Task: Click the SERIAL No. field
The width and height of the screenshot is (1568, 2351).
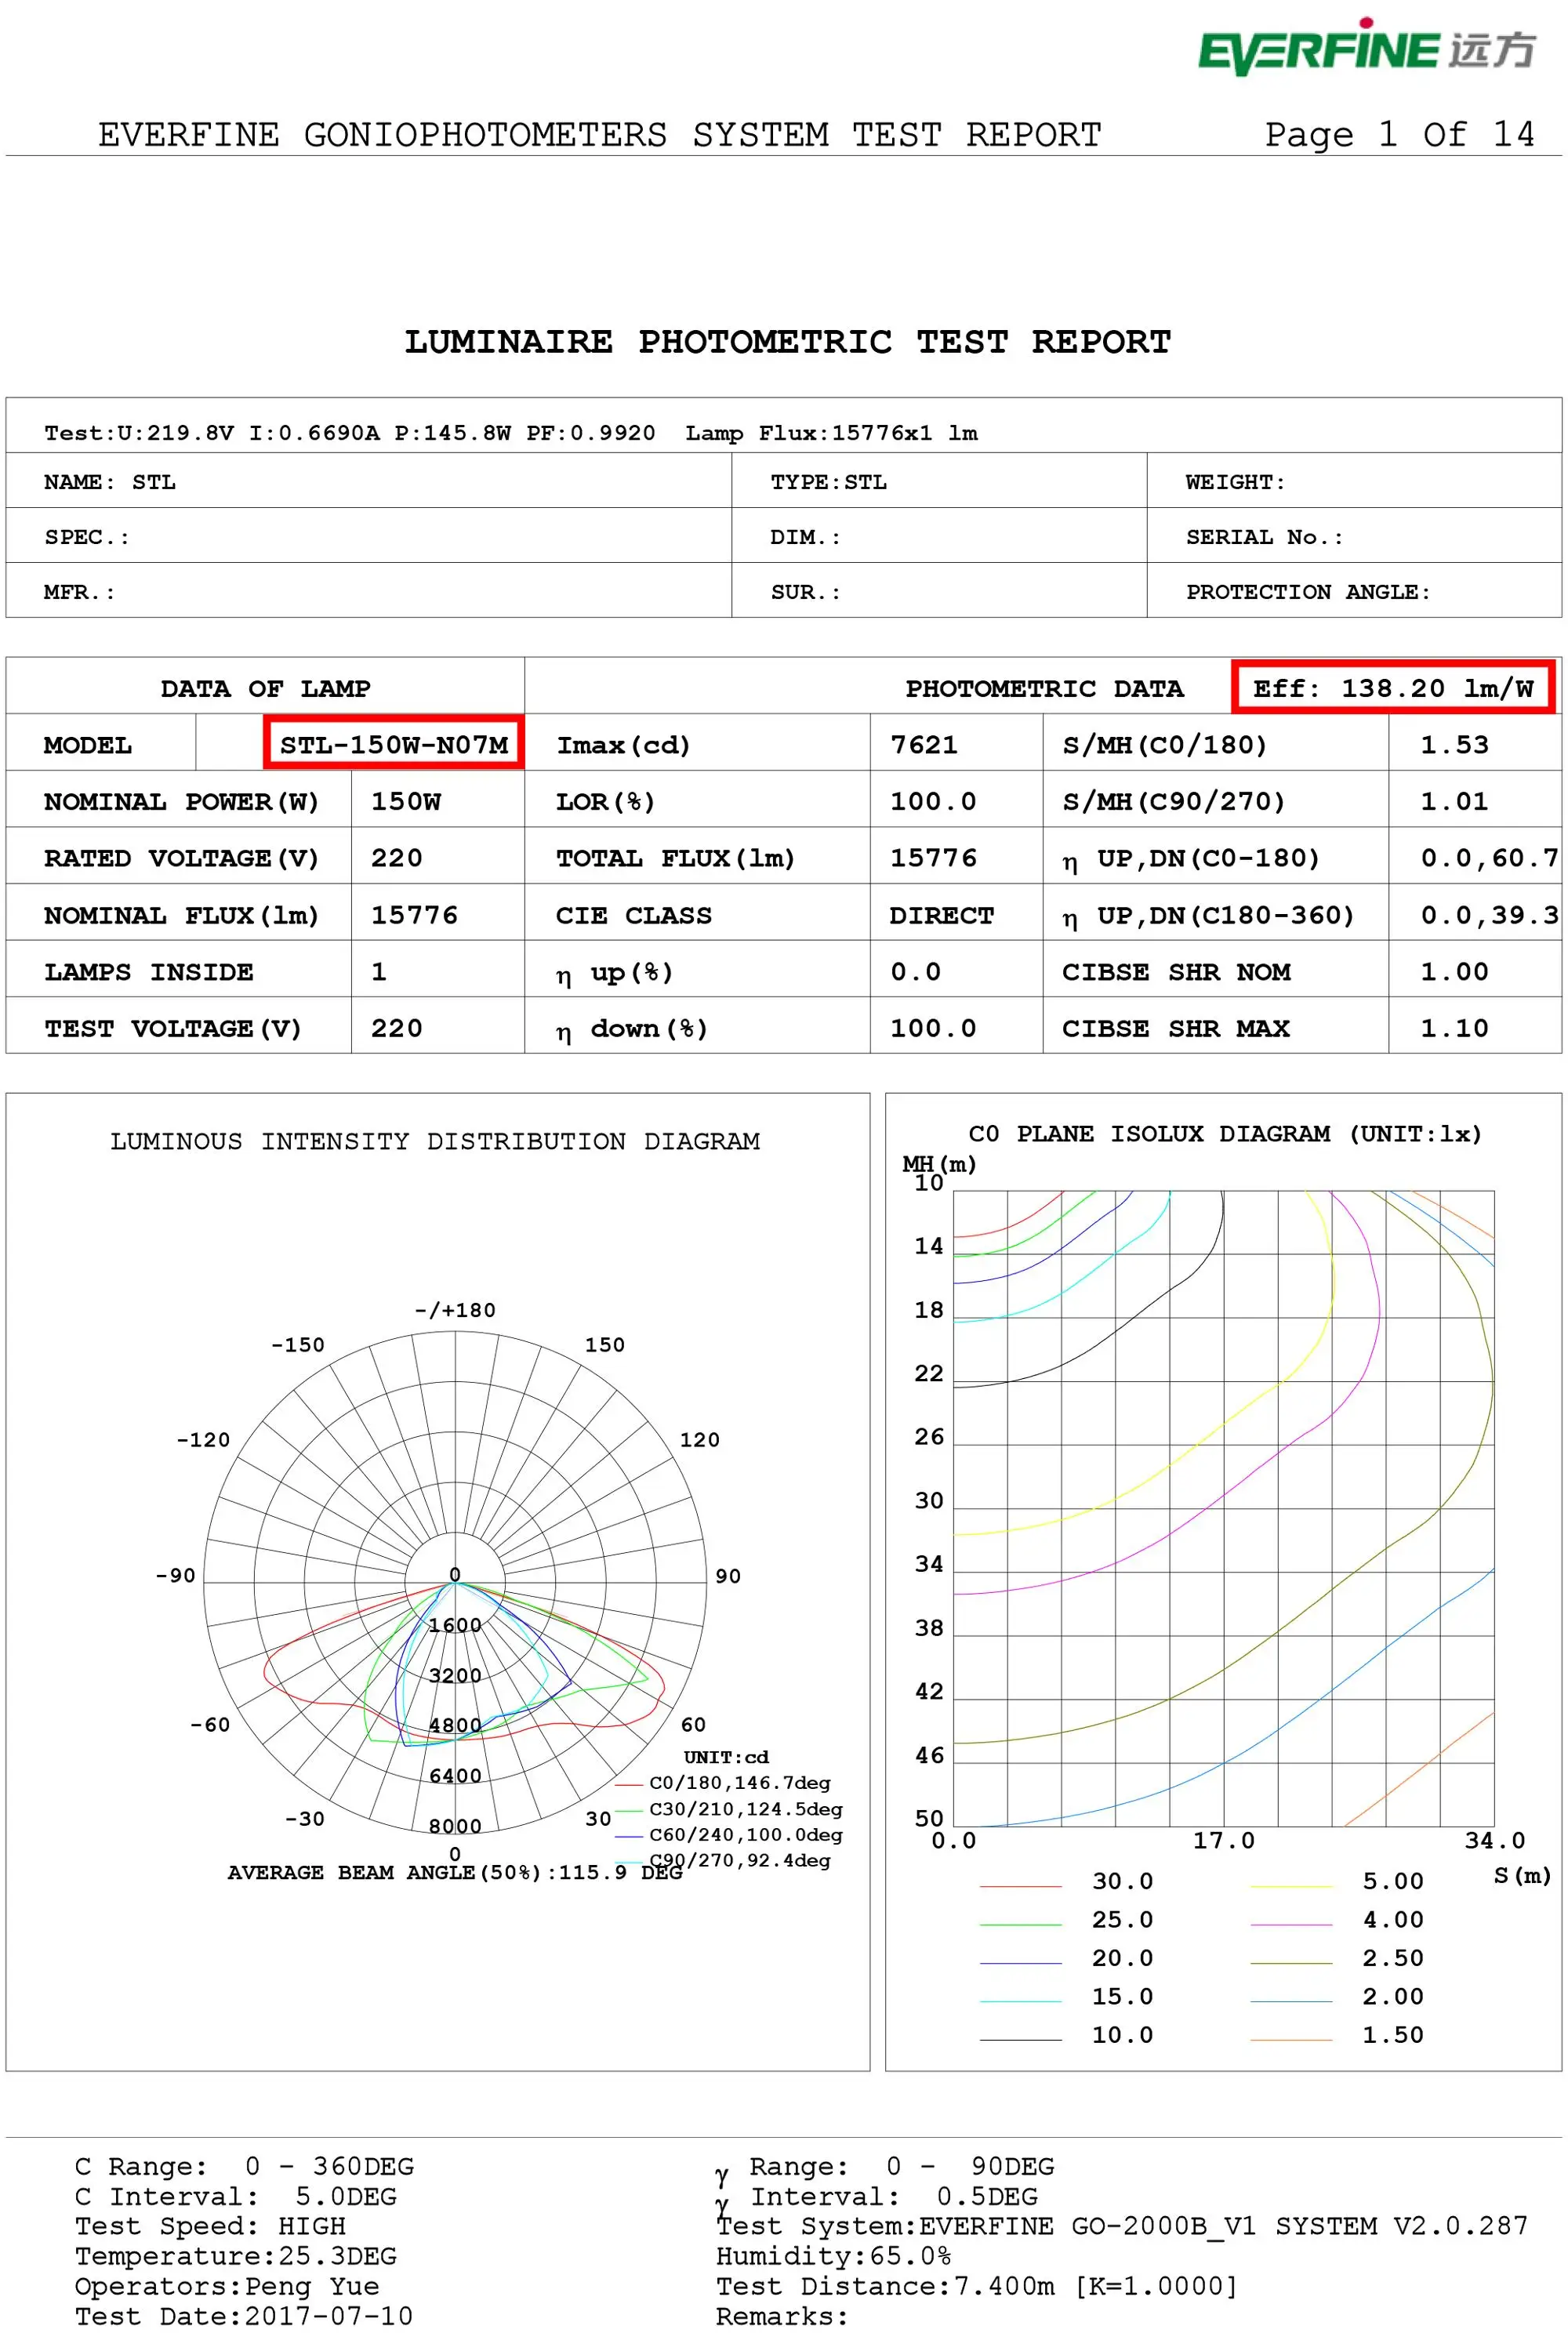Action: coord(1263,537)
